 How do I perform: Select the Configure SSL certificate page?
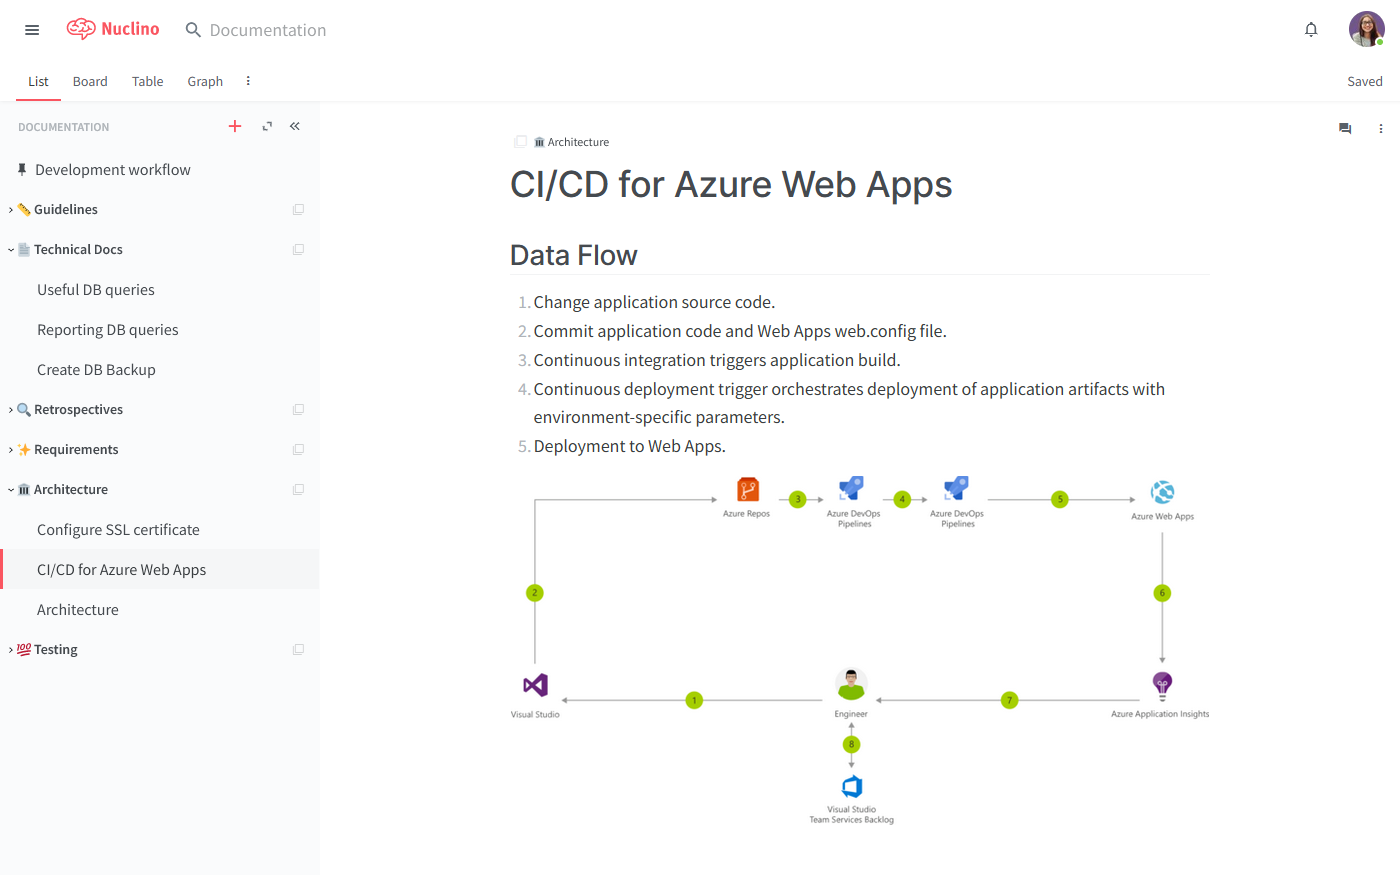point(118,529)
